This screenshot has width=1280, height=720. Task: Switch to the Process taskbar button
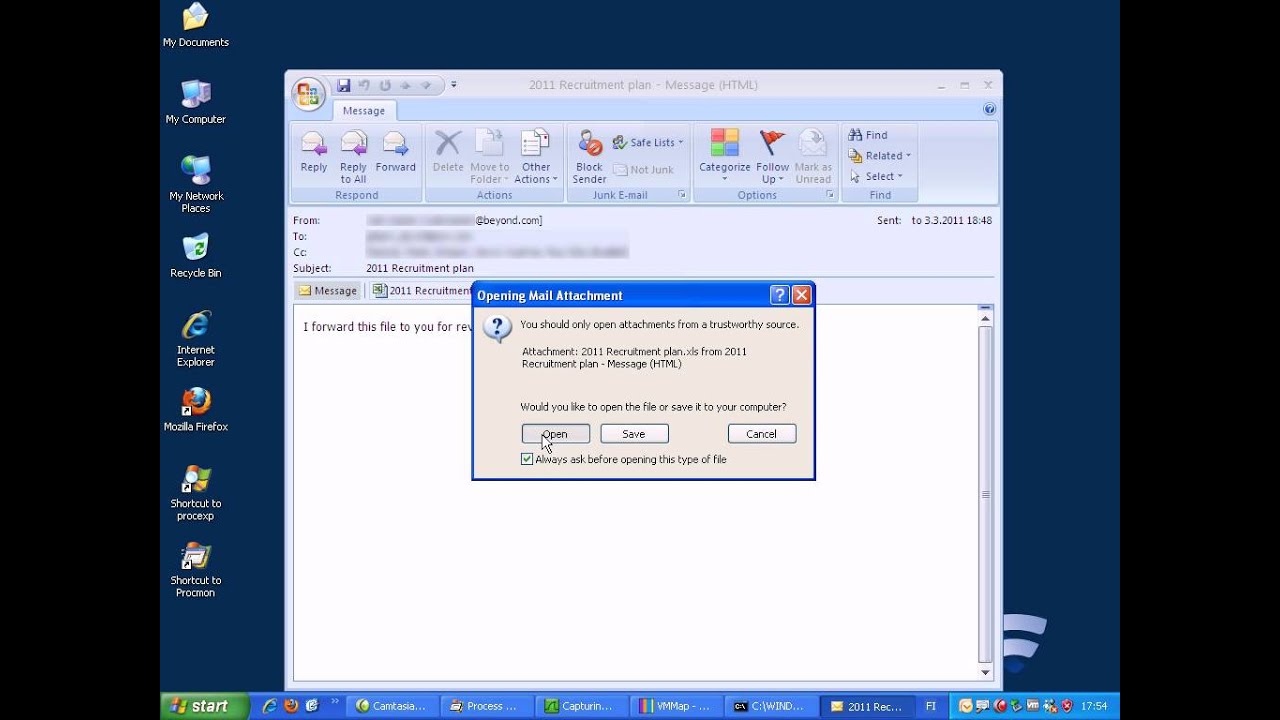click(x=486, y=706)
